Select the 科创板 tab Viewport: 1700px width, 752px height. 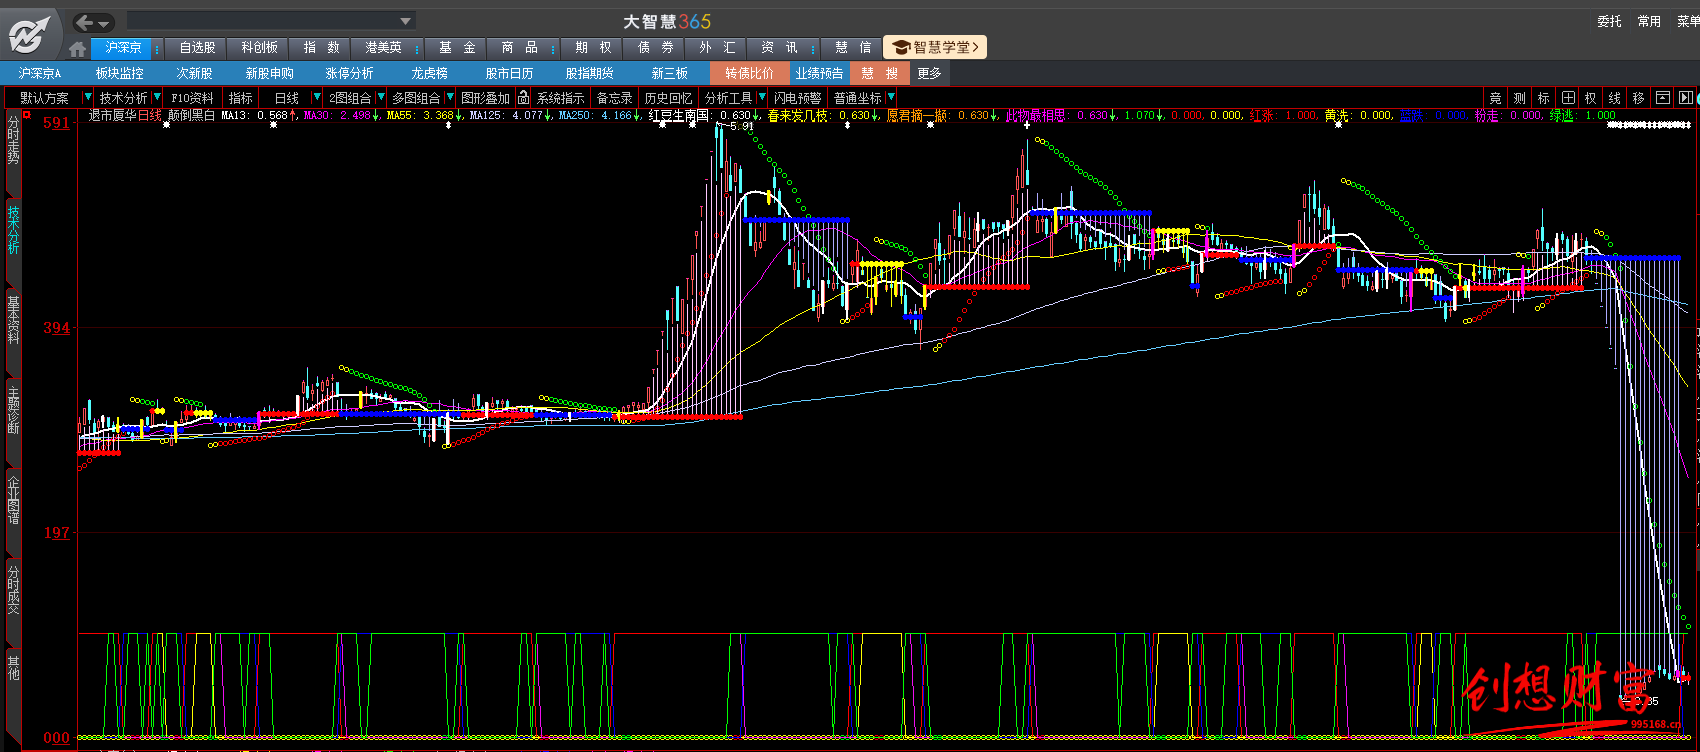259,48
